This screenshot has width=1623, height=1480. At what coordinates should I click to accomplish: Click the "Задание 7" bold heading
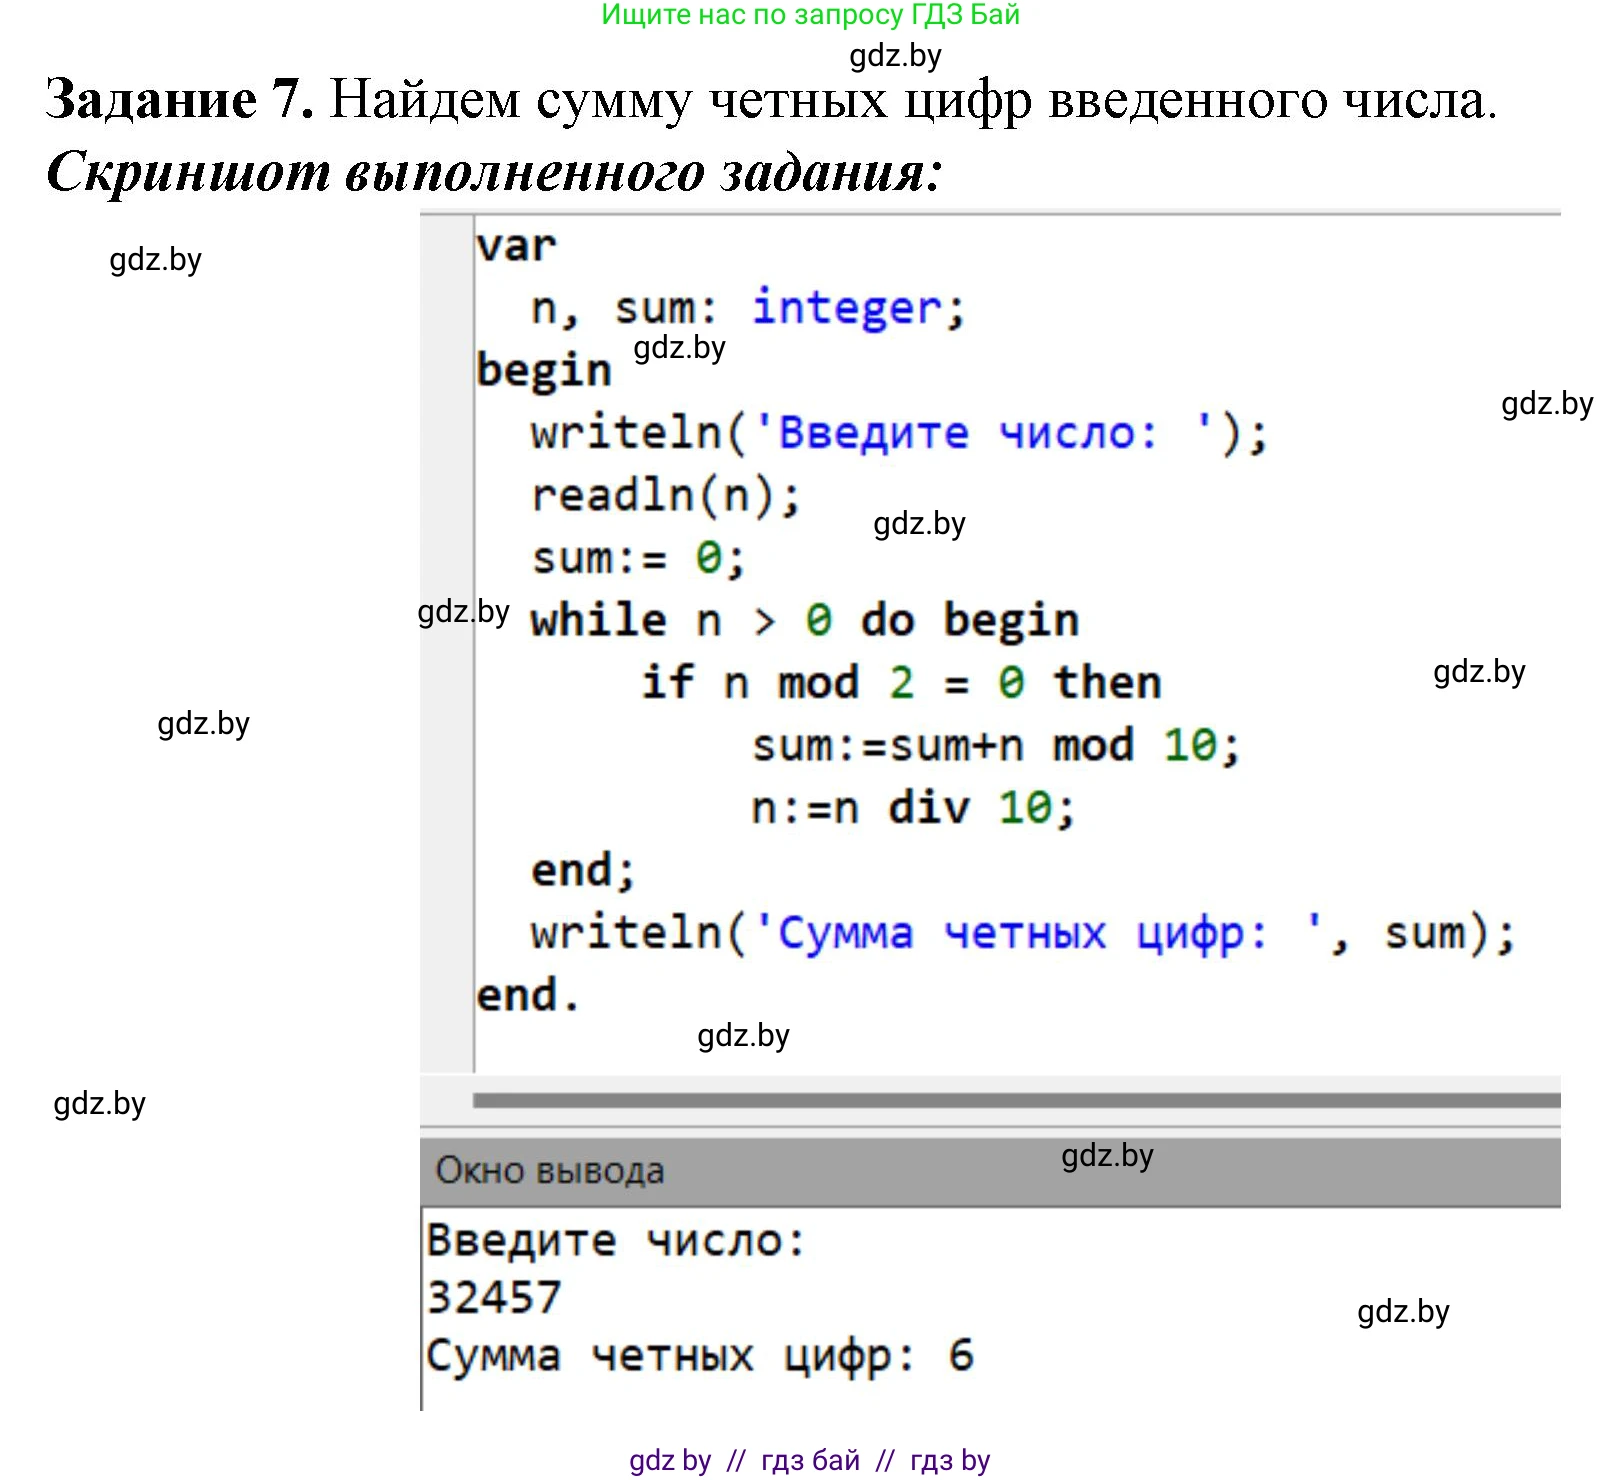180,100
